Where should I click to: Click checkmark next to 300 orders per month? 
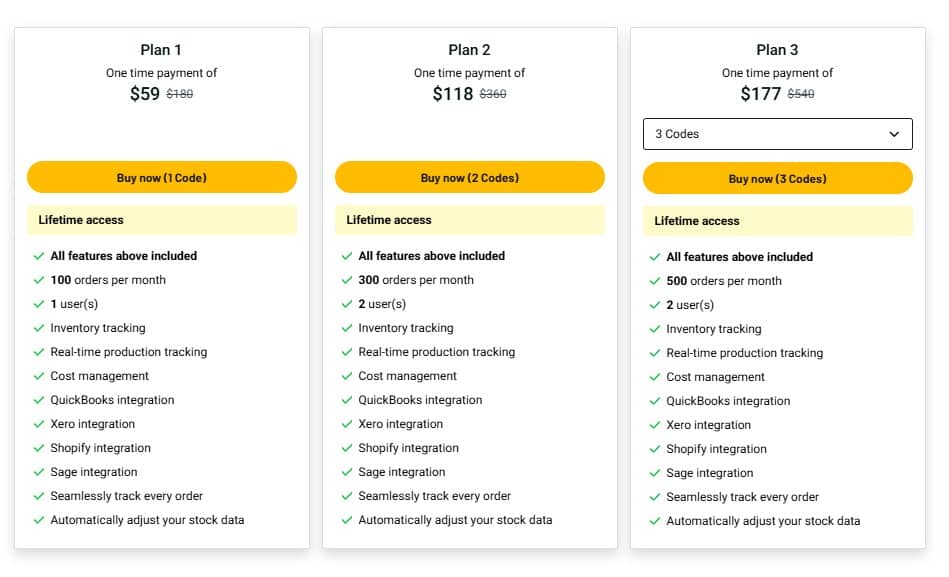coord(347,280)
